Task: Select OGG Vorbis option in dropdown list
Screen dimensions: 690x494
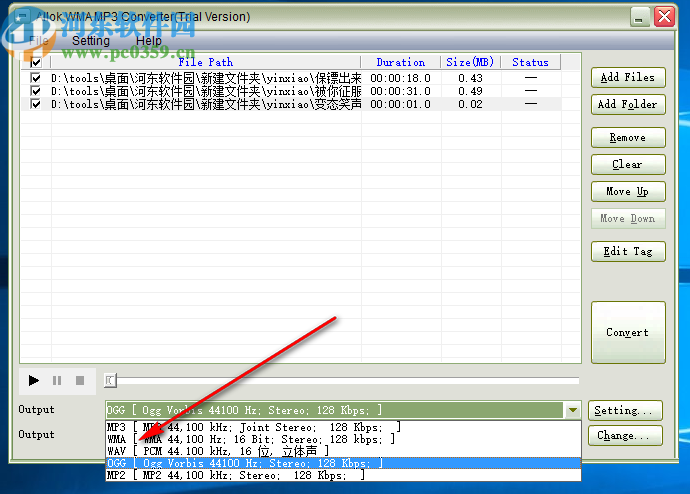Action: [x=343, y=463]
